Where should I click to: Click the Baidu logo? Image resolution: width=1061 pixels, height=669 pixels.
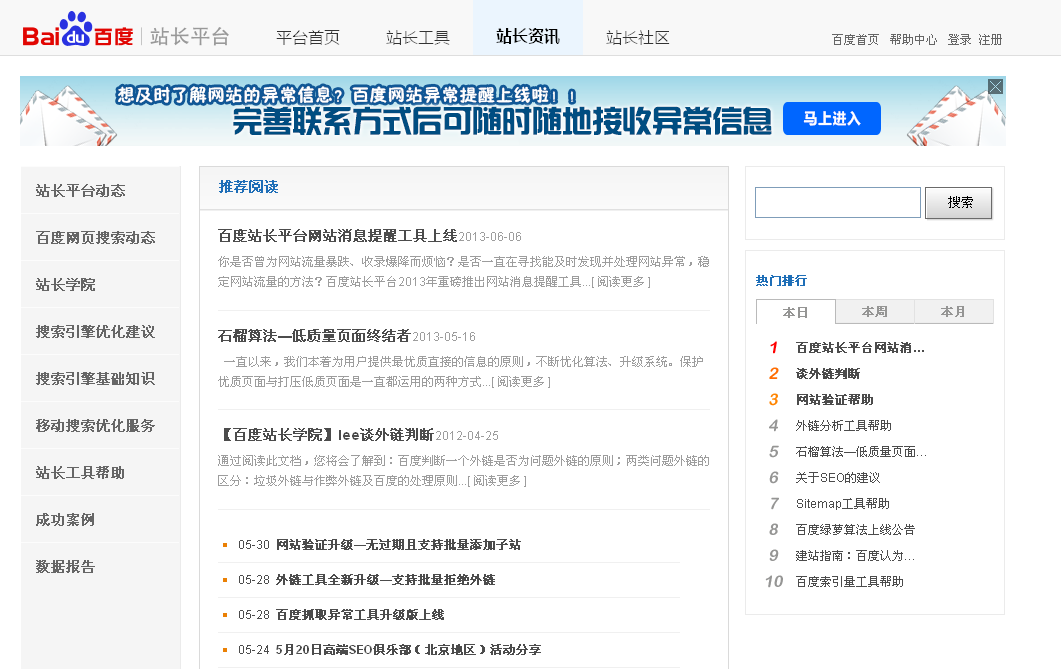tap(78, 30)
